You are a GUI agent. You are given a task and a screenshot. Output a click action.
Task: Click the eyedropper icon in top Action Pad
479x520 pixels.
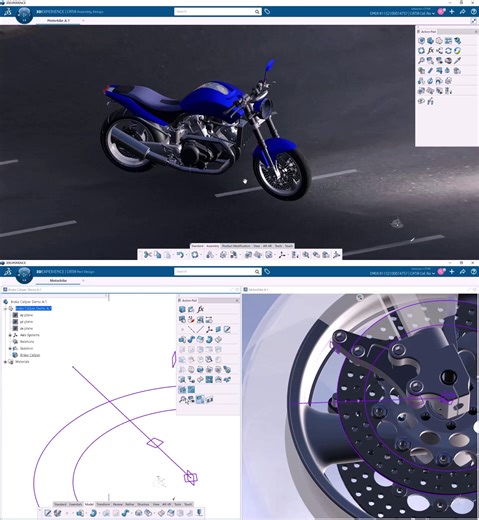(457, 61)
